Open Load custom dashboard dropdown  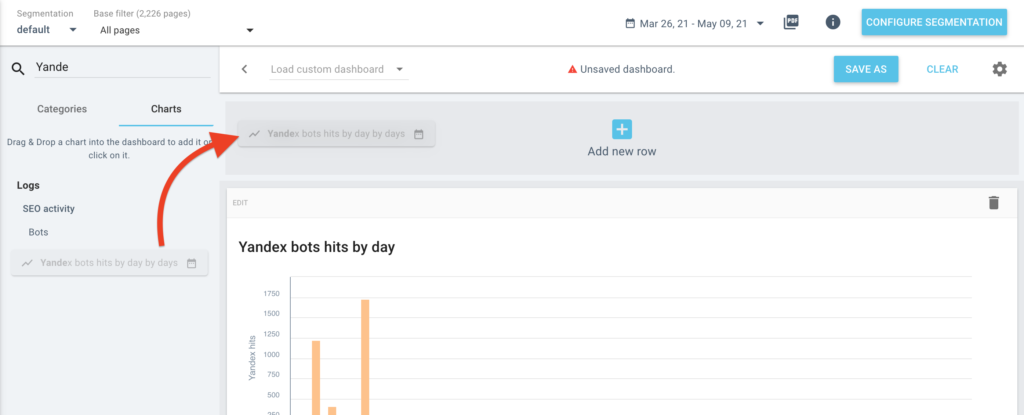tap(338, 69)
